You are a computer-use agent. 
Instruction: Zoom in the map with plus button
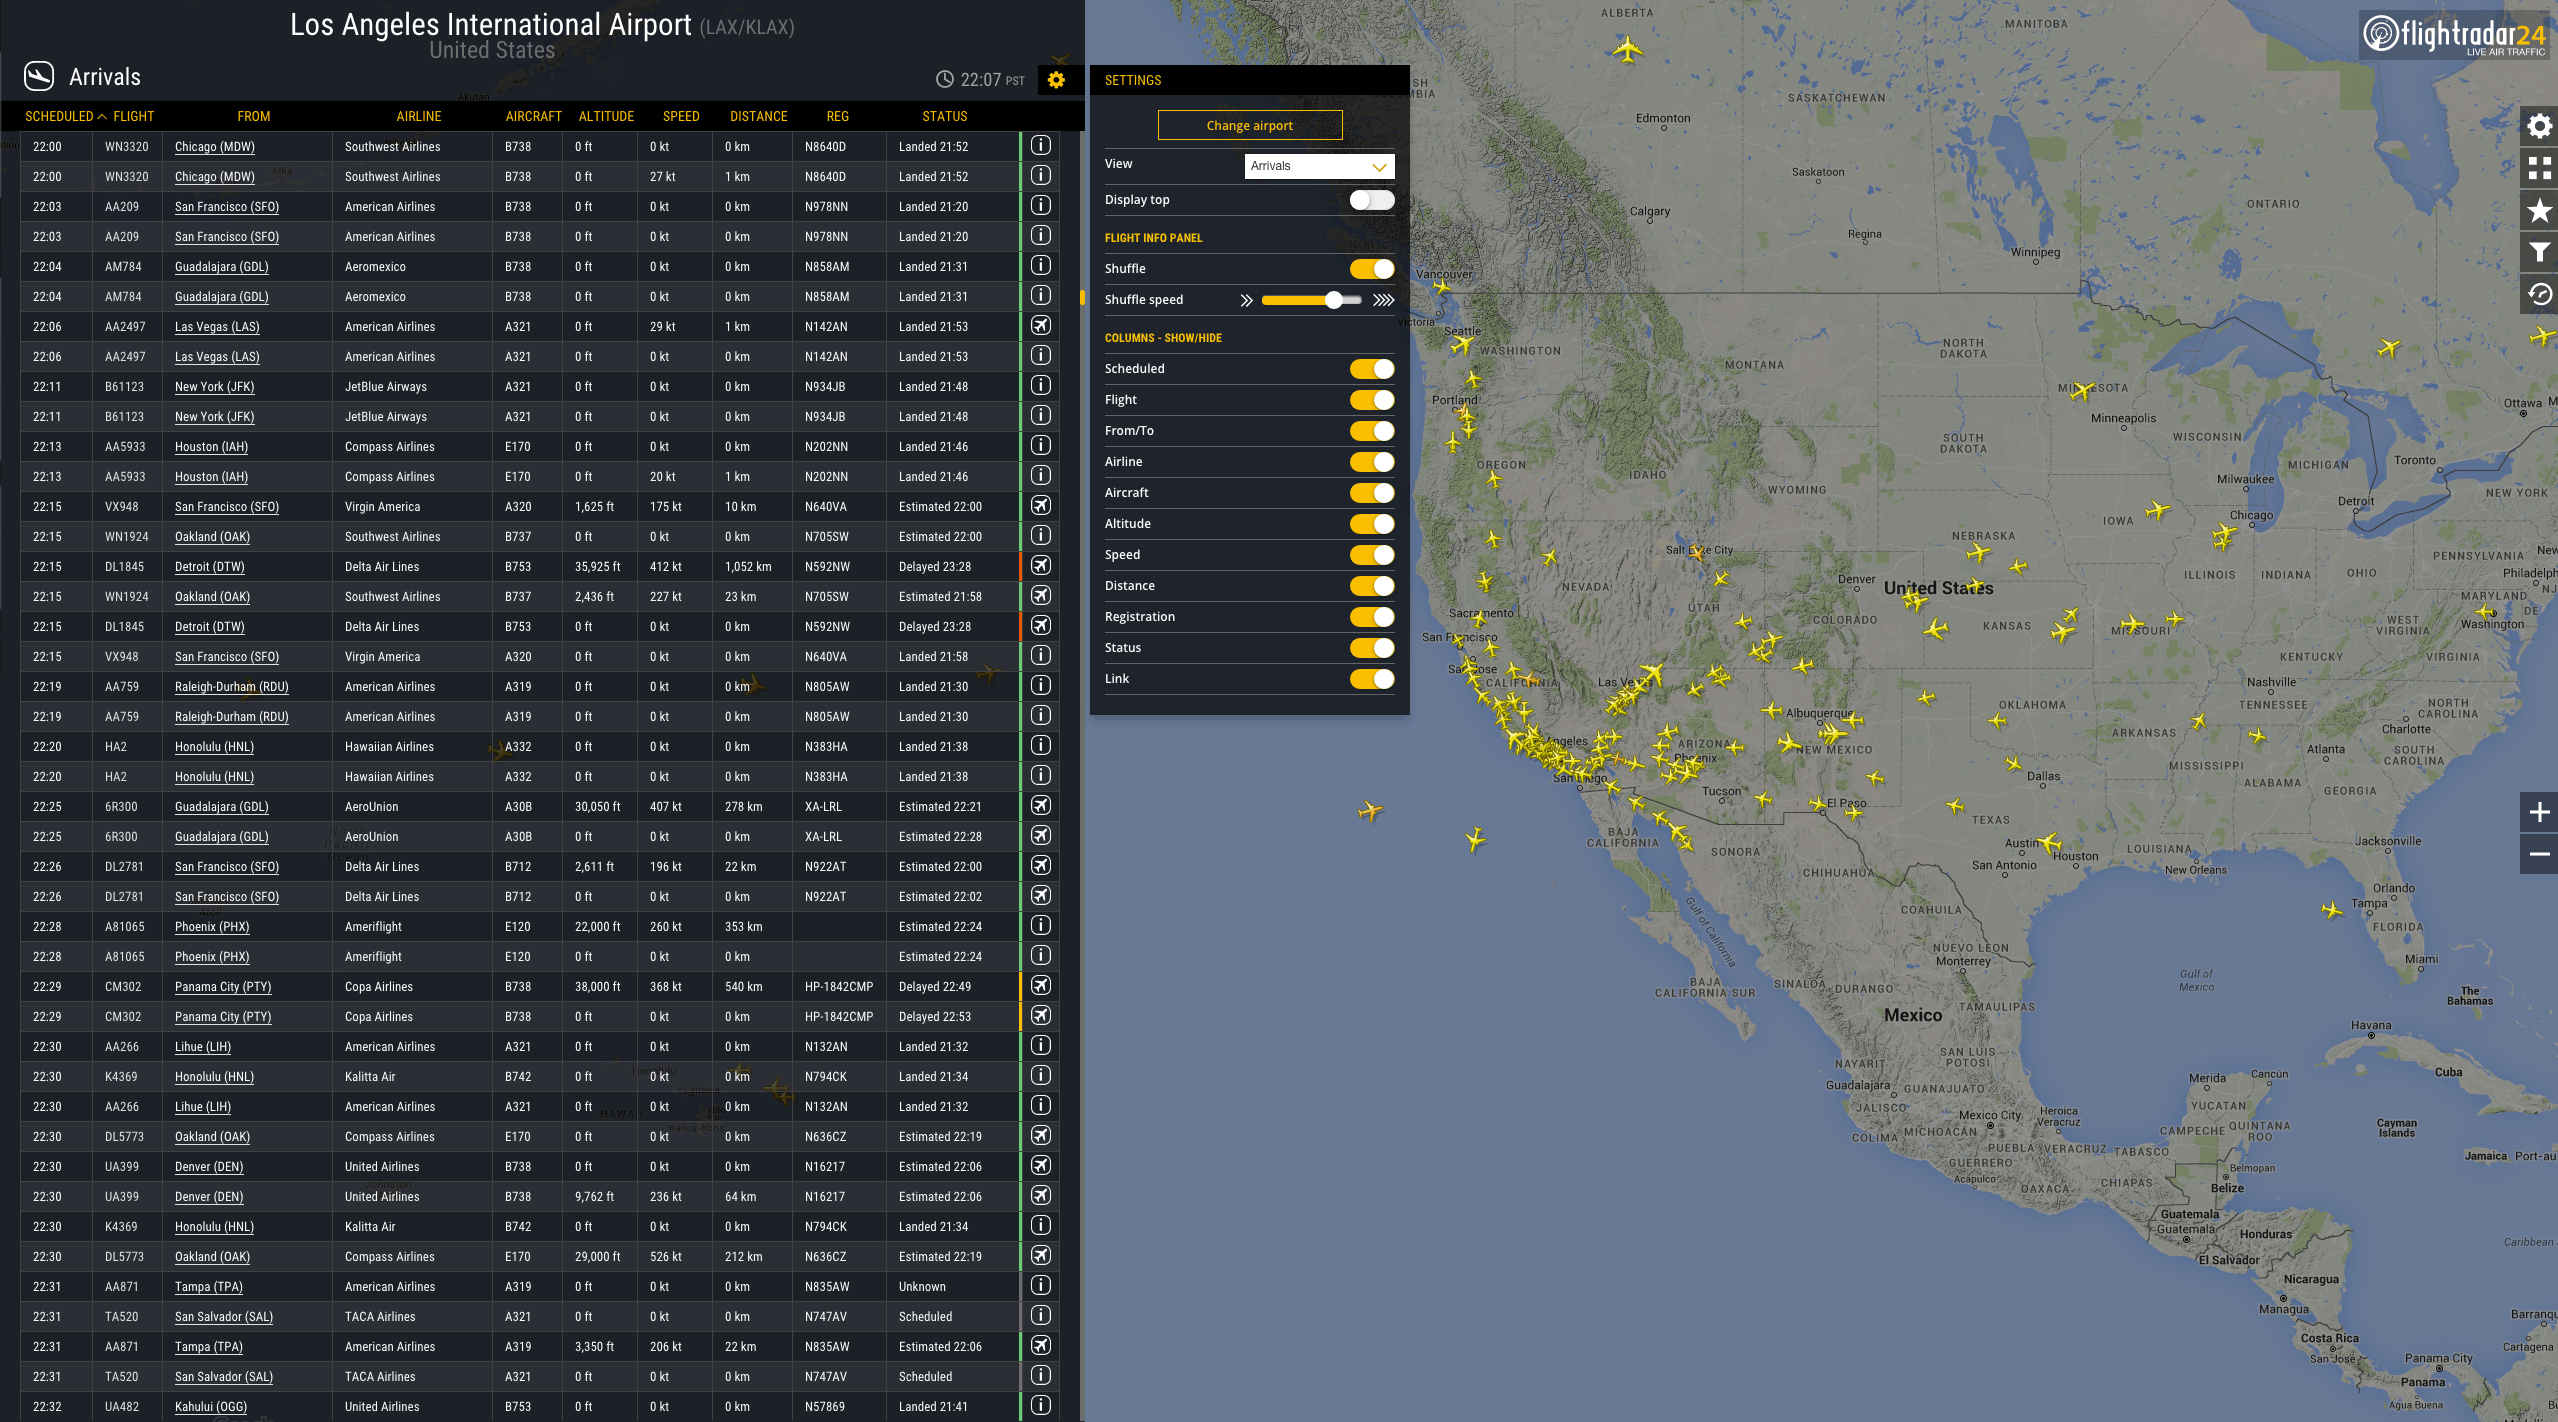click(2539, 812)
